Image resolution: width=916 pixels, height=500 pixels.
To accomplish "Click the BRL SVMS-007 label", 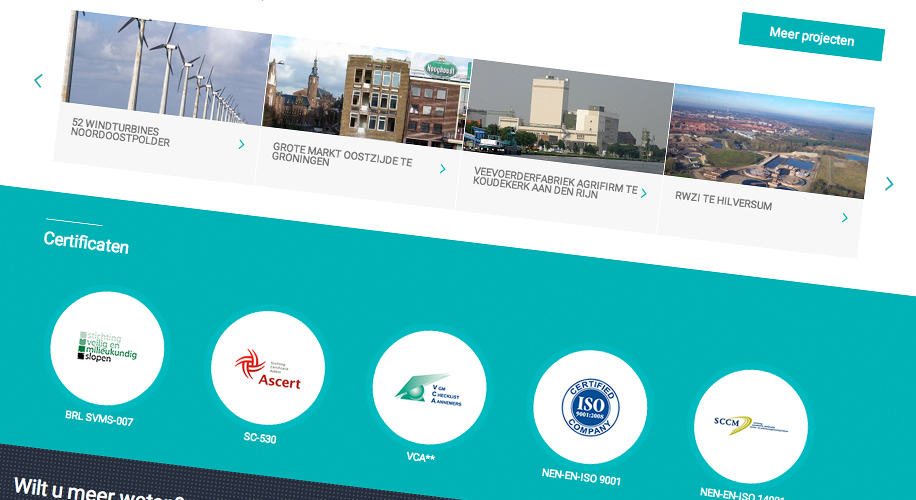I will 99,418.
